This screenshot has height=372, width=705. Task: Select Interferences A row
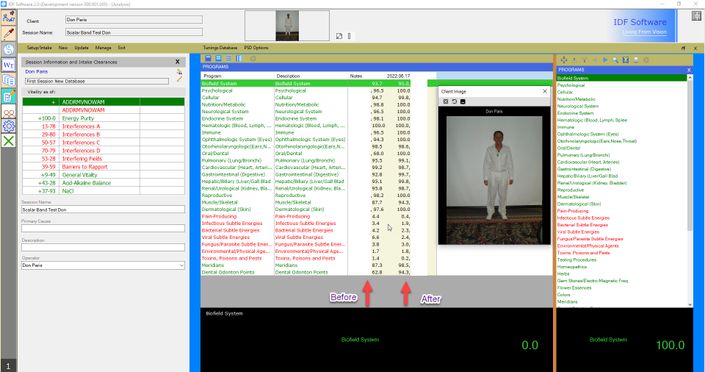pos(103,126)
